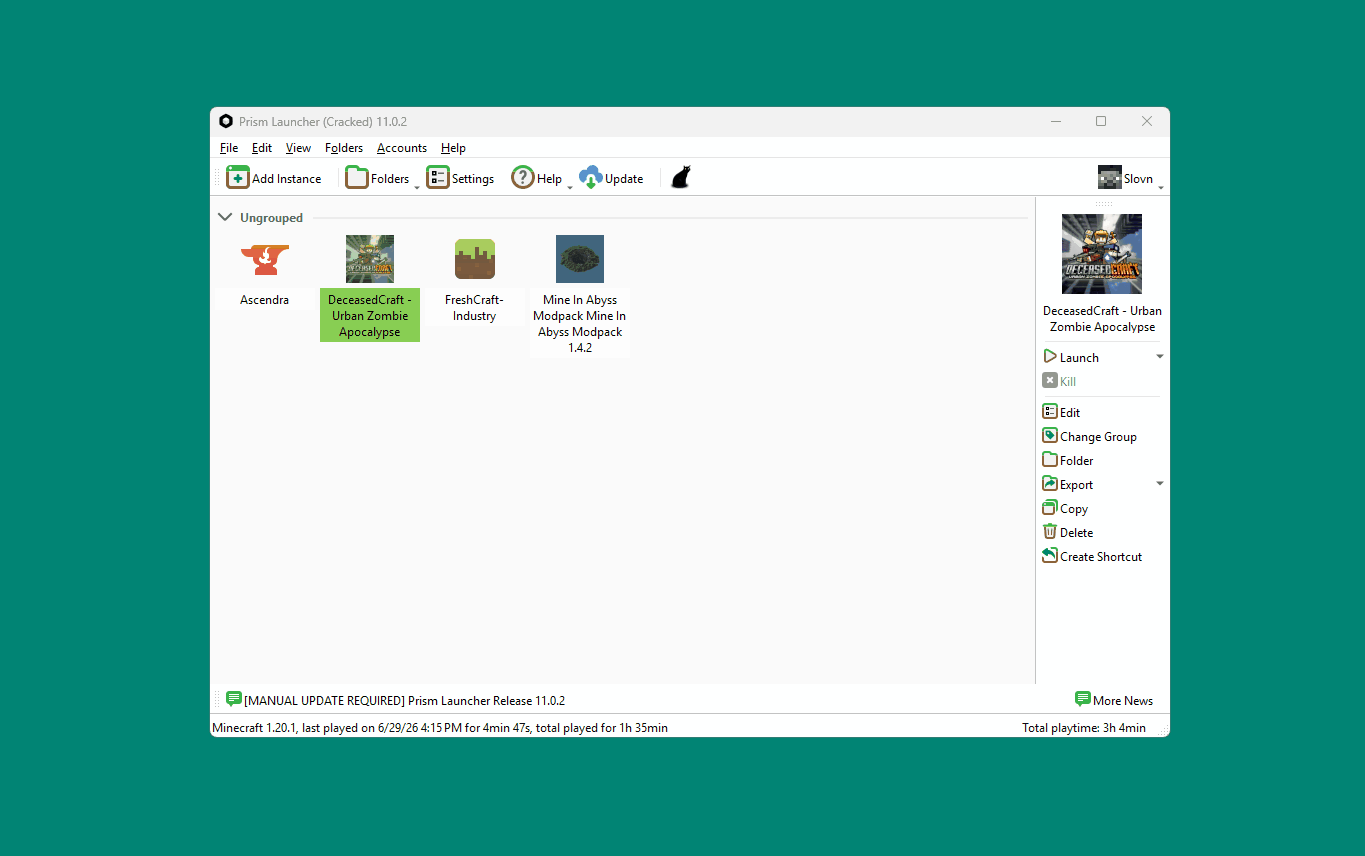Open the Accounts menu
This screenshot has height=856, width=1365.
point(402,148)
